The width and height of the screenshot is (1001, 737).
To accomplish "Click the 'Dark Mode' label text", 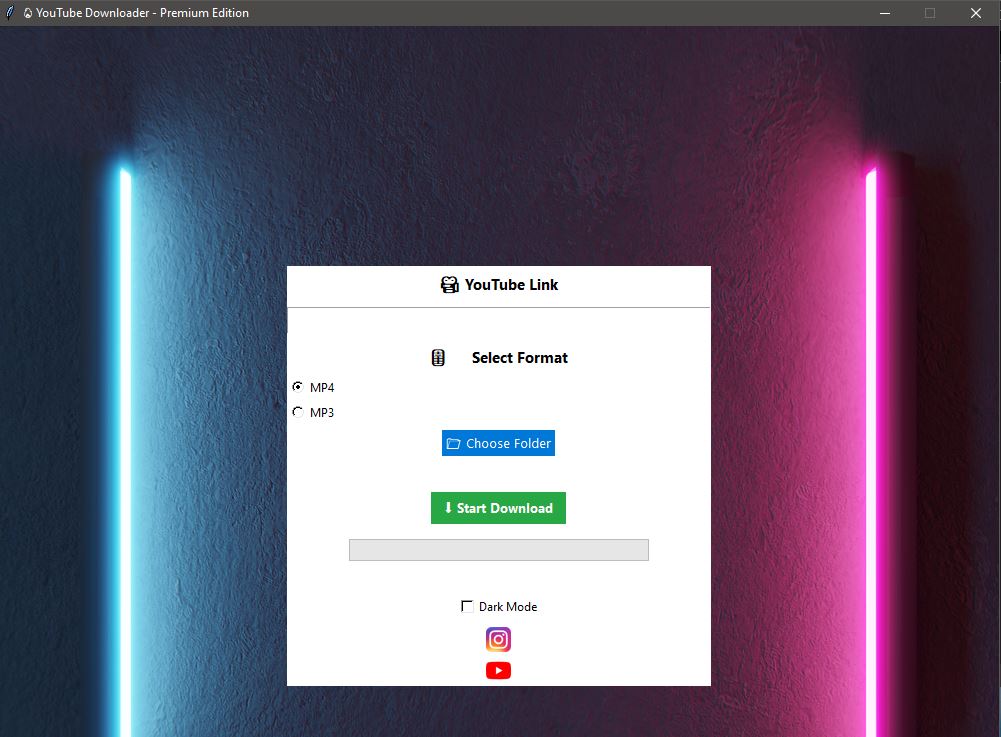I will click(508, 607).
